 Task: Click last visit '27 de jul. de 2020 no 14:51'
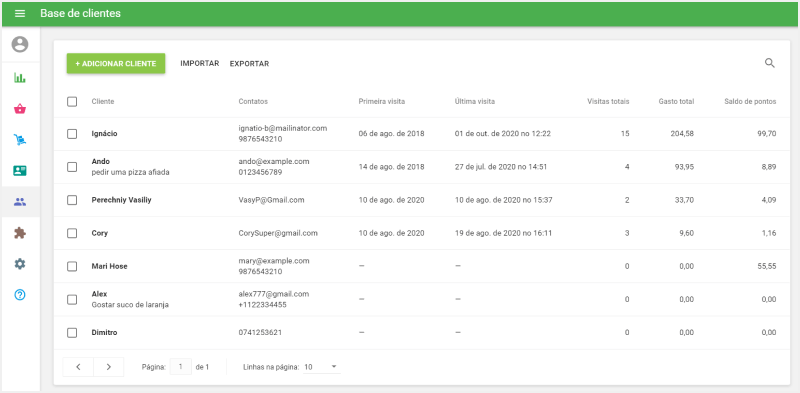pos(501,167)
